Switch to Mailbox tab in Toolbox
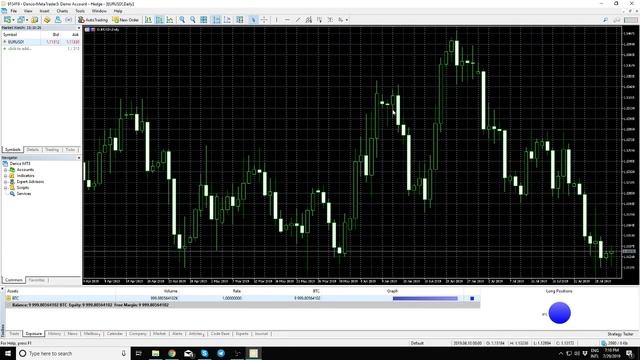640x360 pixels. click(x=91, y=334)
